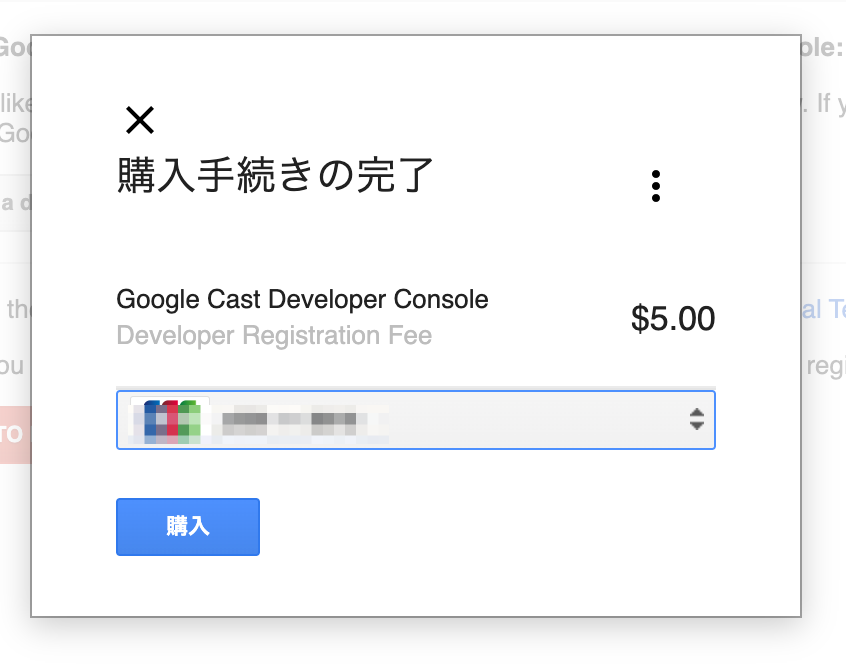Click the JCB card logo icon
Viewport: 846px width, 670px height.
click(170, 420)
